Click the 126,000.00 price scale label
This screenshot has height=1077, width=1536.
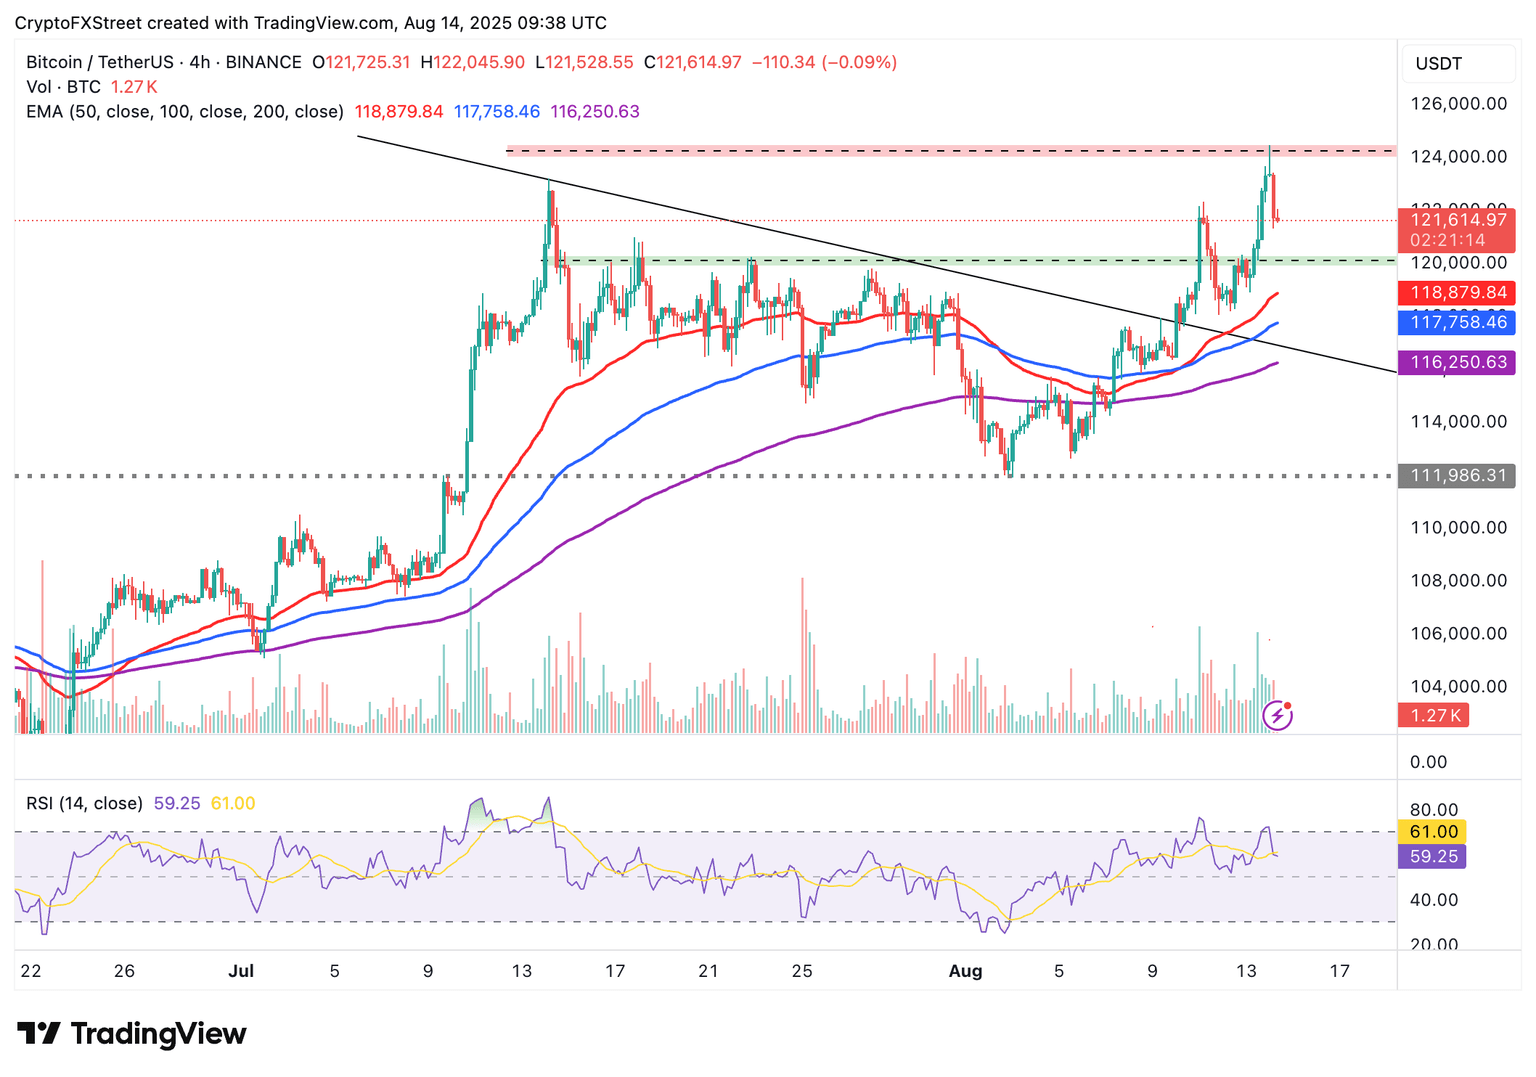(x=1458, y=104)
